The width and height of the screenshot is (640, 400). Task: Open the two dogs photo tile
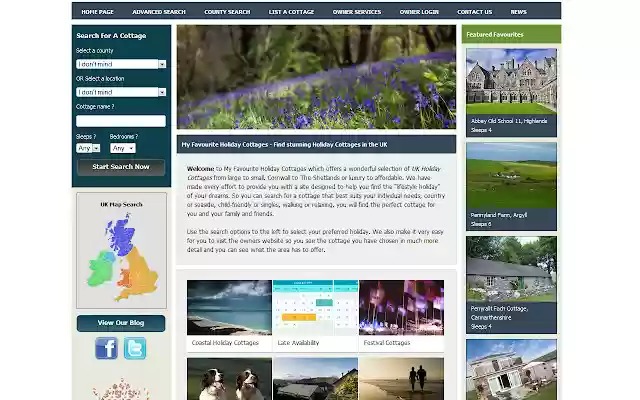pyautogui.click(x=229, y=379)
